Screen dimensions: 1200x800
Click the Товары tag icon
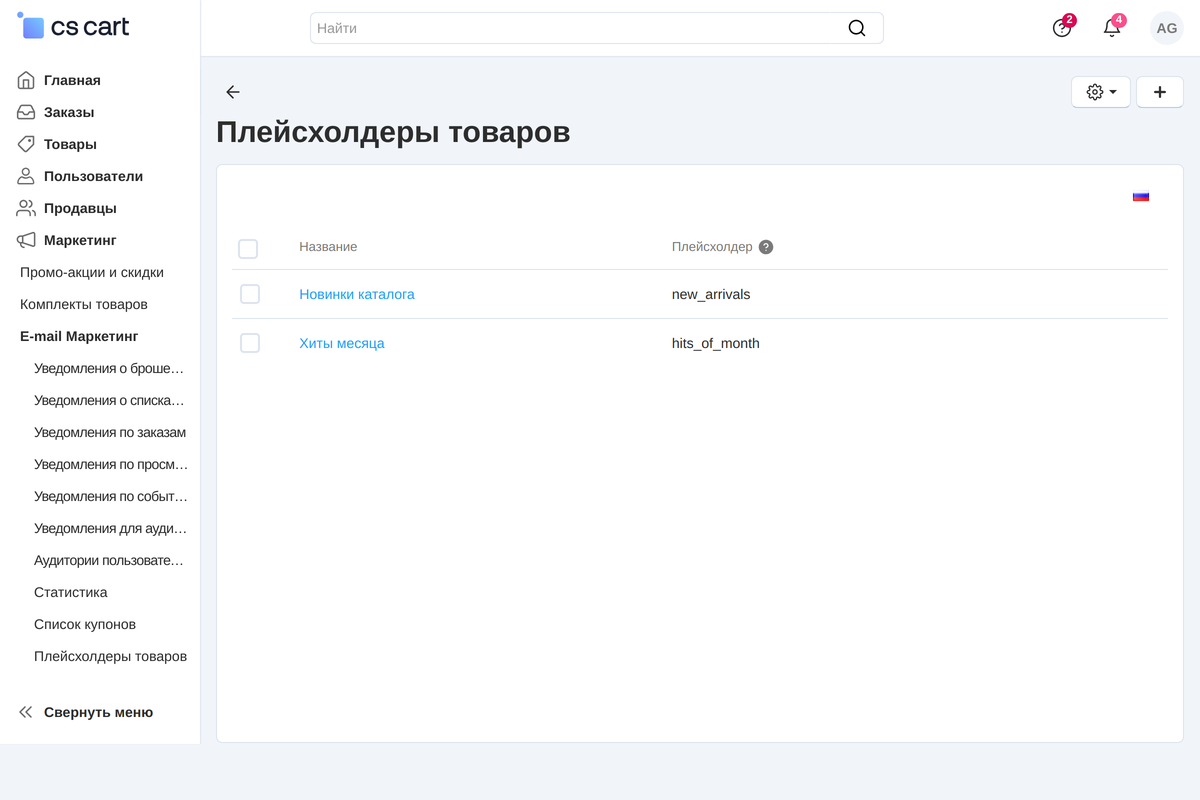(26, 144)
